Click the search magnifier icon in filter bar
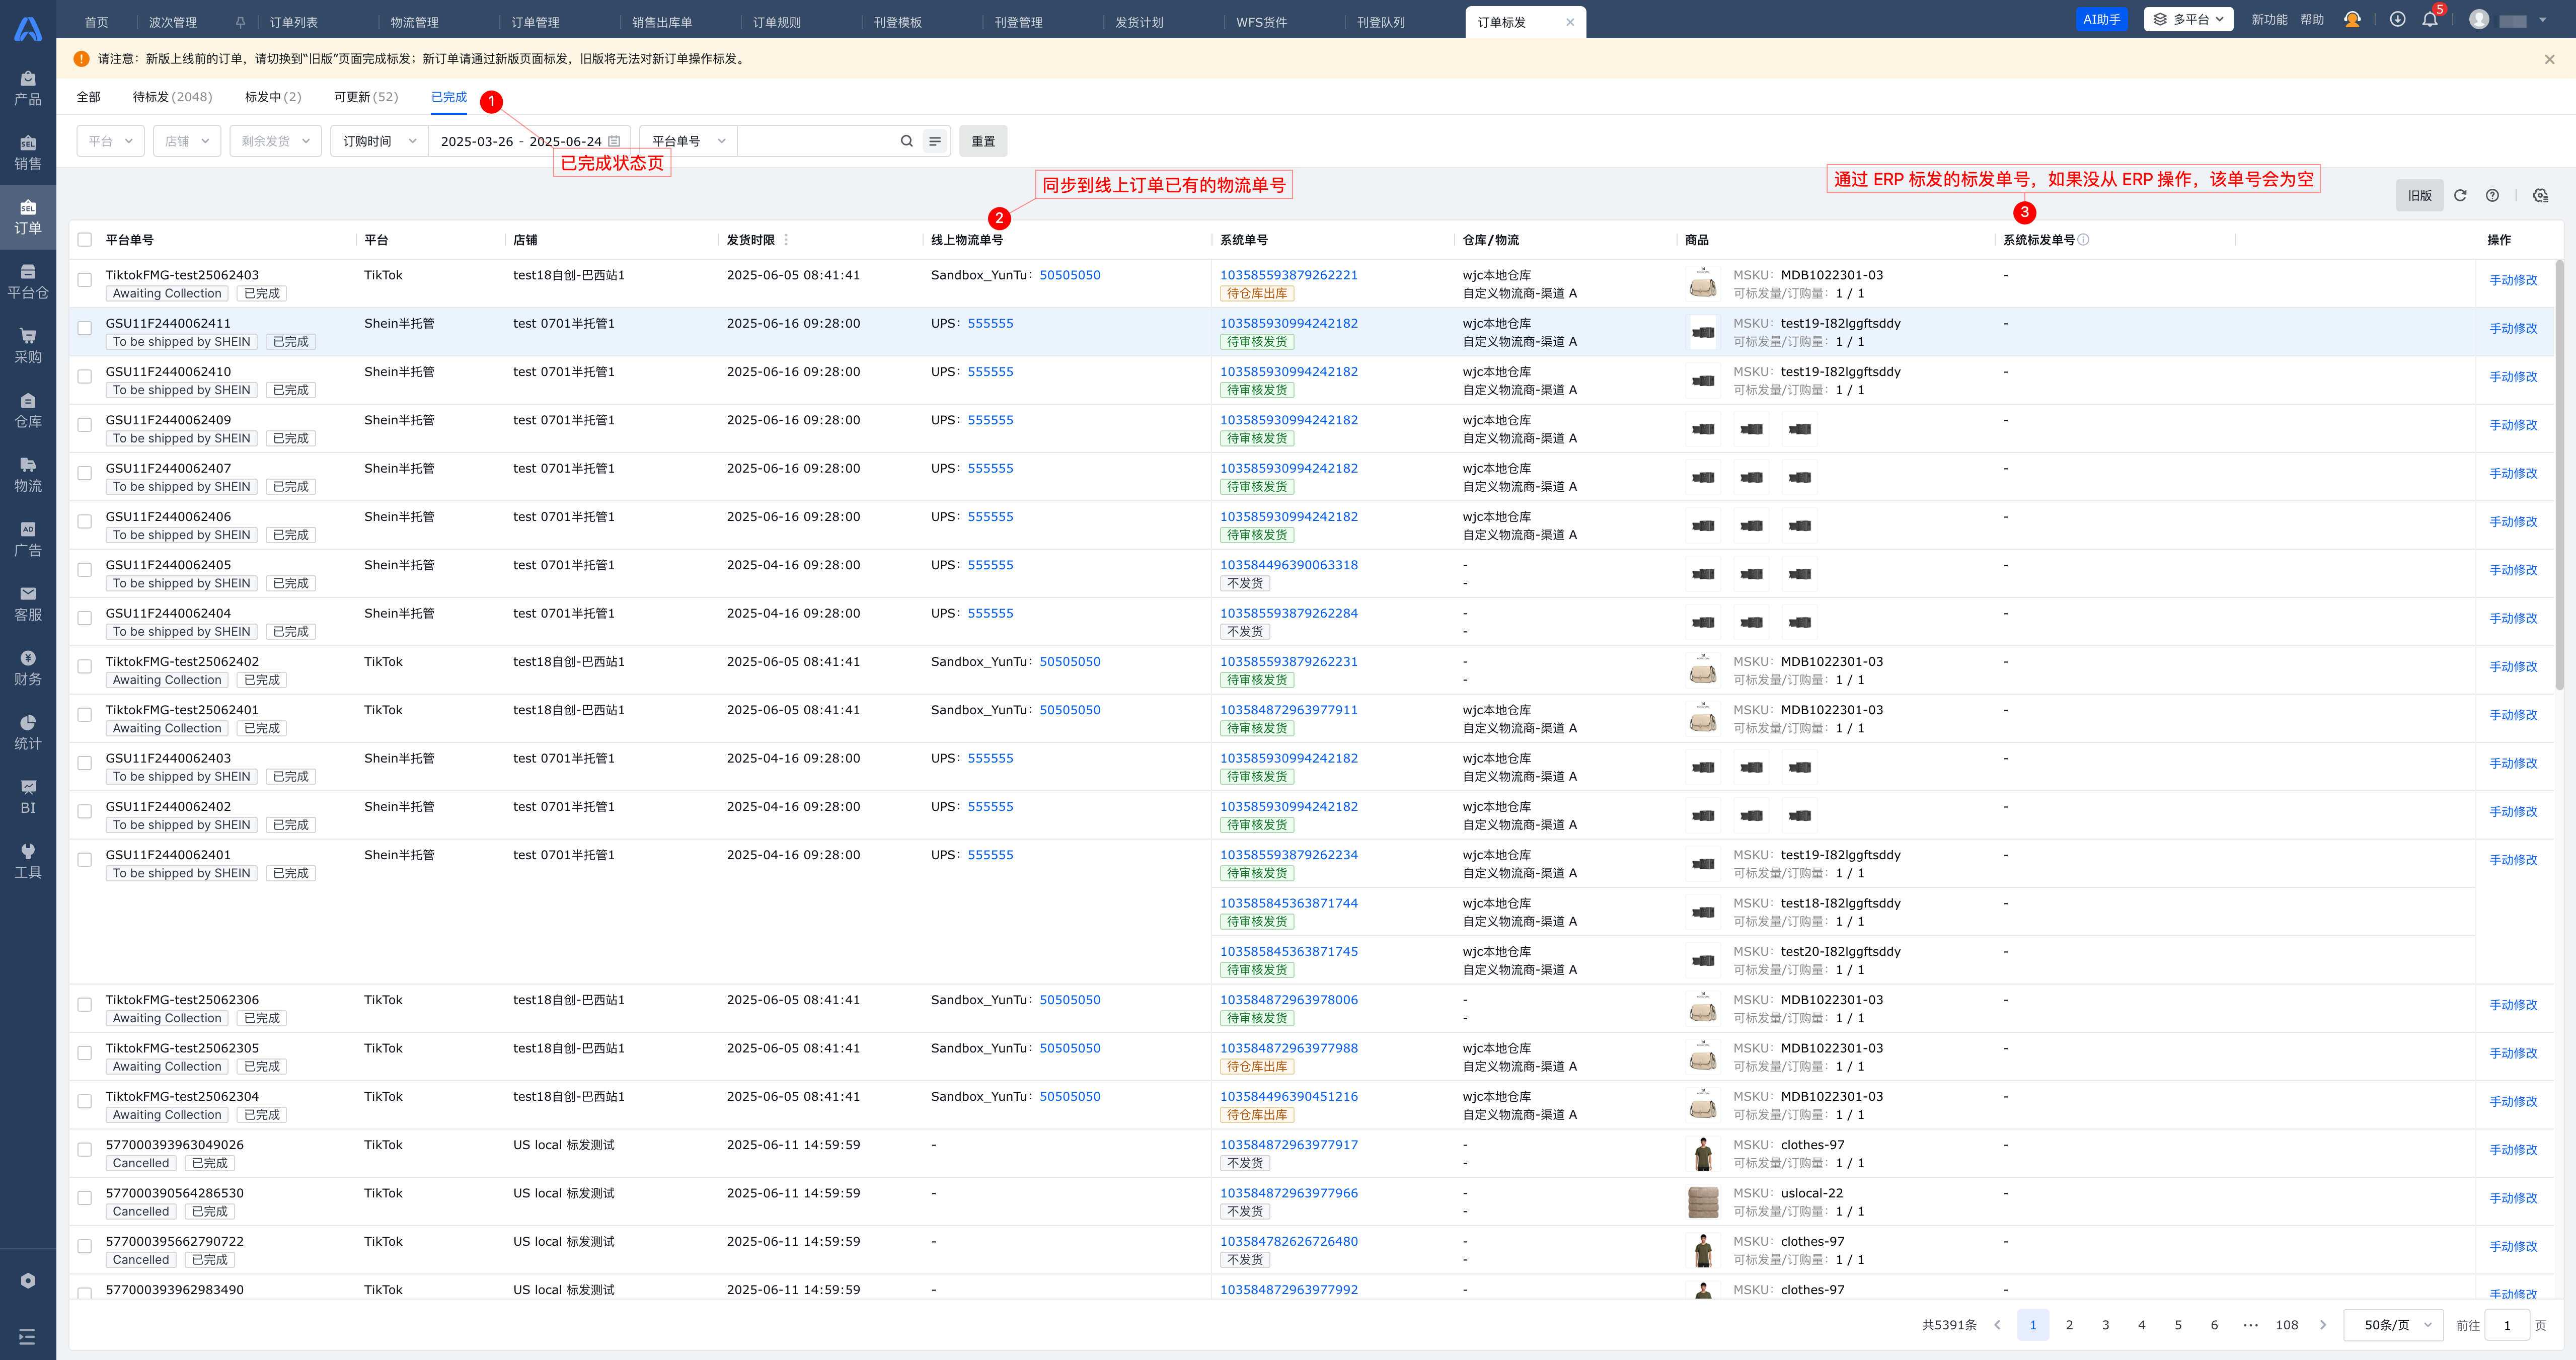 [x=906, y=141]
